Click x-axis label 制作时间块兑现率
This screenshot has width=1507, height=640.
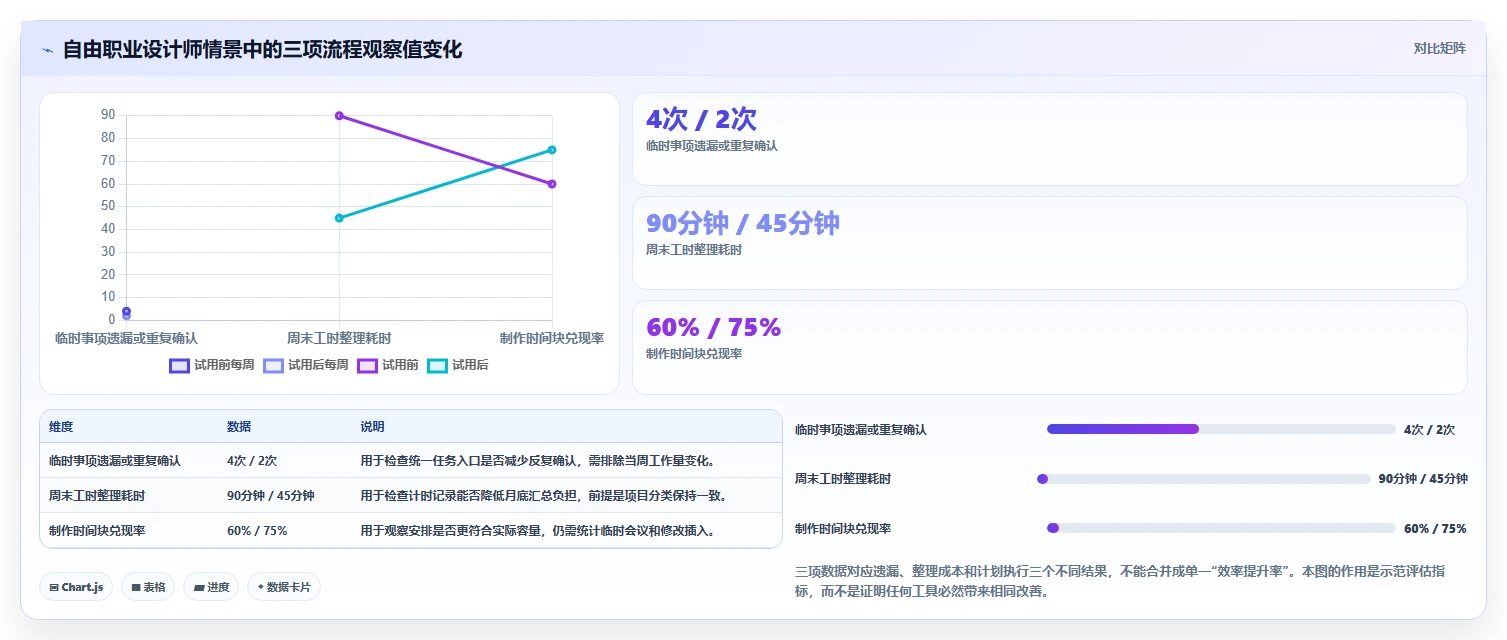coord(552,339)
